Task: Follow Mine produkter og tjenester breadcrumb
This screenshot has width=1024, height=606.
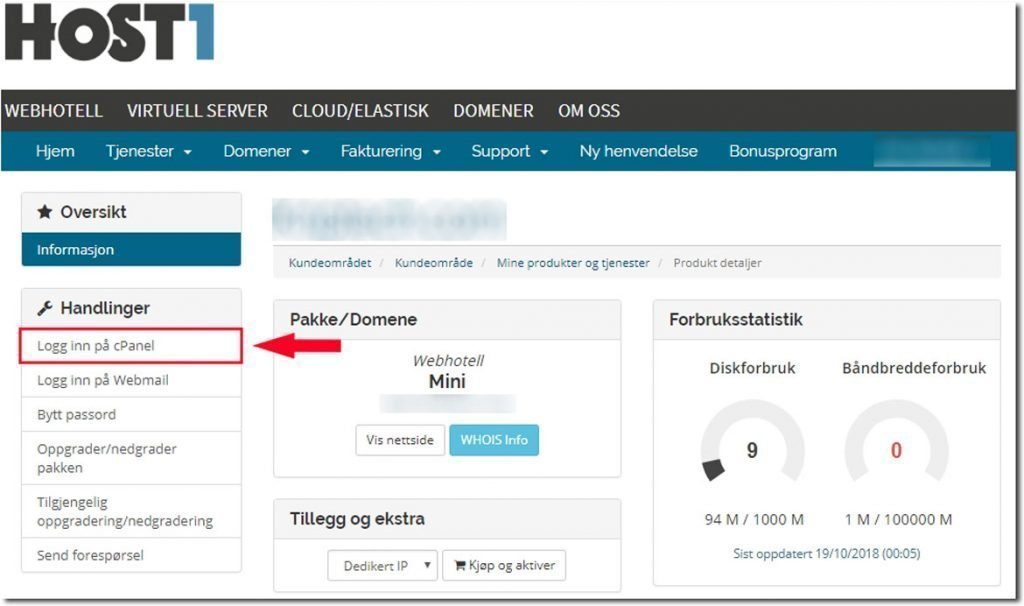Action: pos(573,263)
